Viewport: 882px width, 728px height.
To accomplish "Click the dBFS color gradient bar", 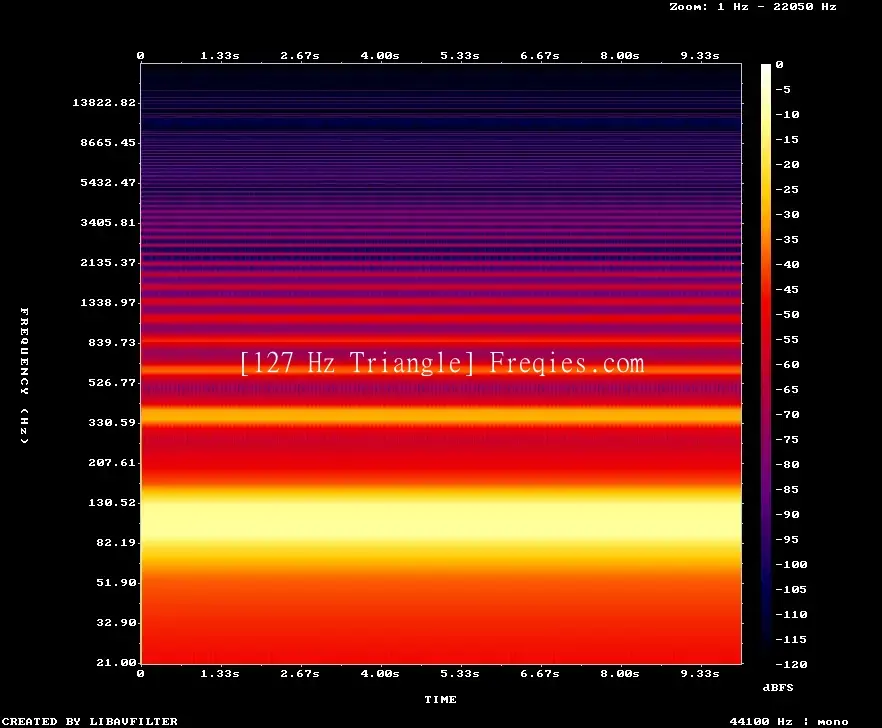I will point(766,364).
